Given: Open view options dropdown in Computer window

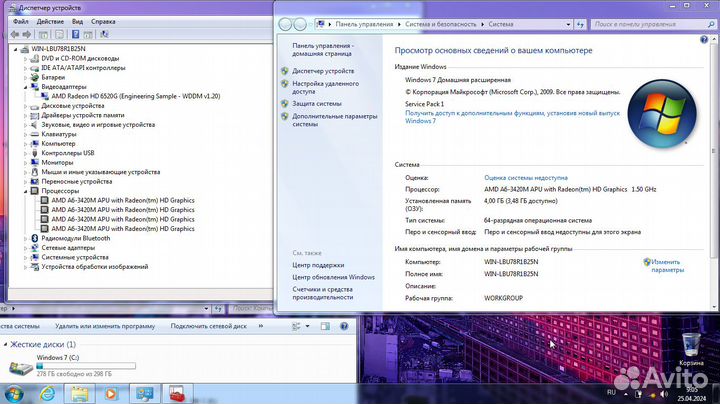Looking at the screenshot, I should click(307, 326).
